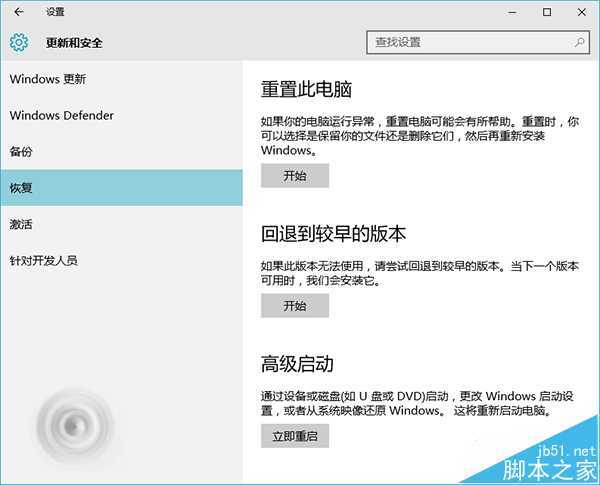Viewport: 600px width, 485px height.
Task: Click the 设置 window title text
Action: point(55,12)
